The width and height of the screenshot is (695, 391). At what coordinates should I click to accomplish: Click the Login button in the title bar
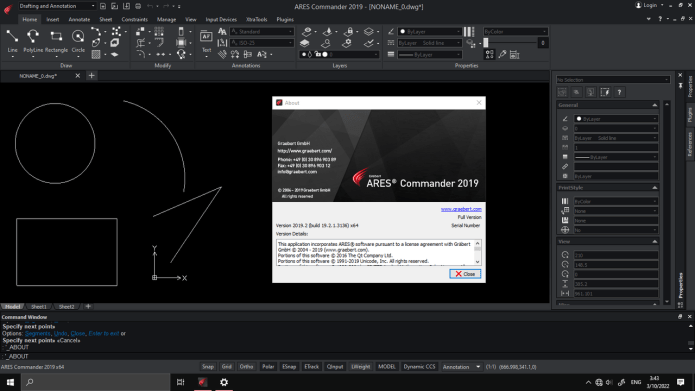click(x=650, y=5)
